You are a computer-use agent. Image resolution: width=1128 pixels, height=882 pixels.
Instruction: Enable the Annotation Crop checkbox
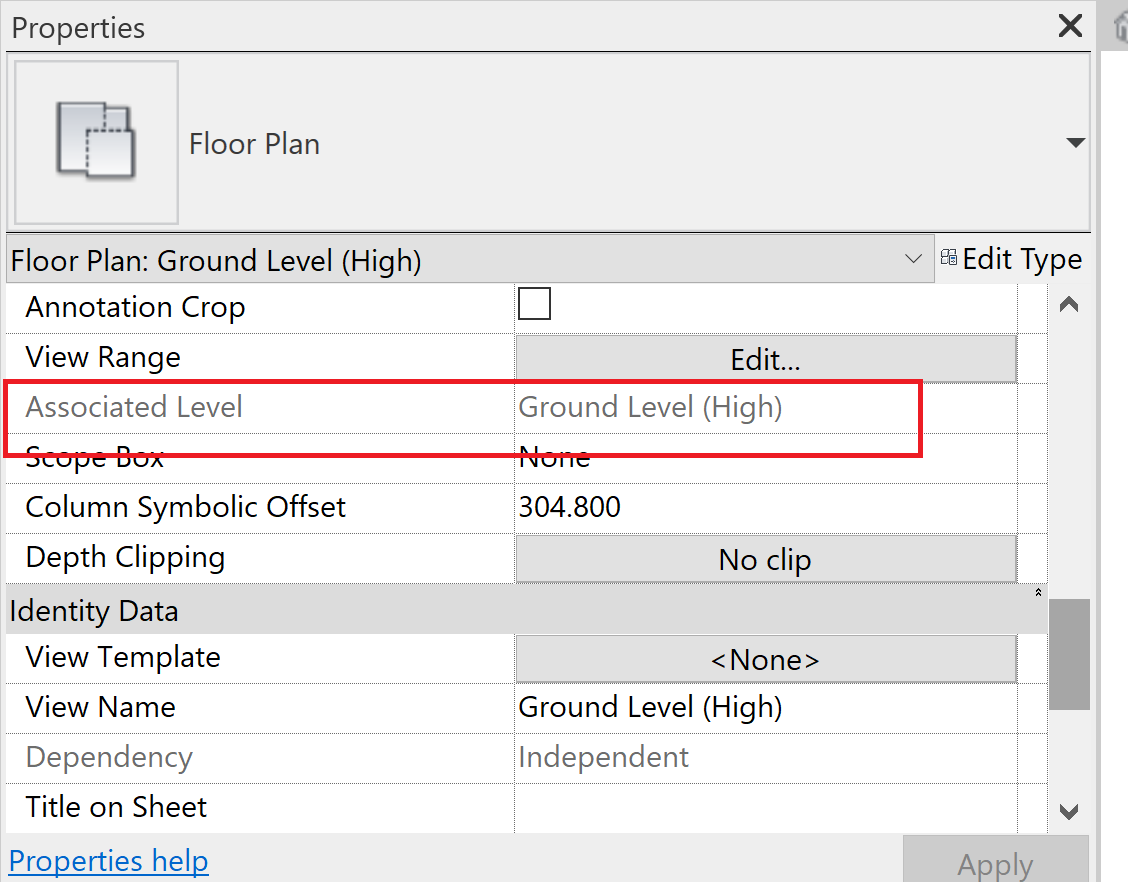pyautogui.click(x=534, y=303)
